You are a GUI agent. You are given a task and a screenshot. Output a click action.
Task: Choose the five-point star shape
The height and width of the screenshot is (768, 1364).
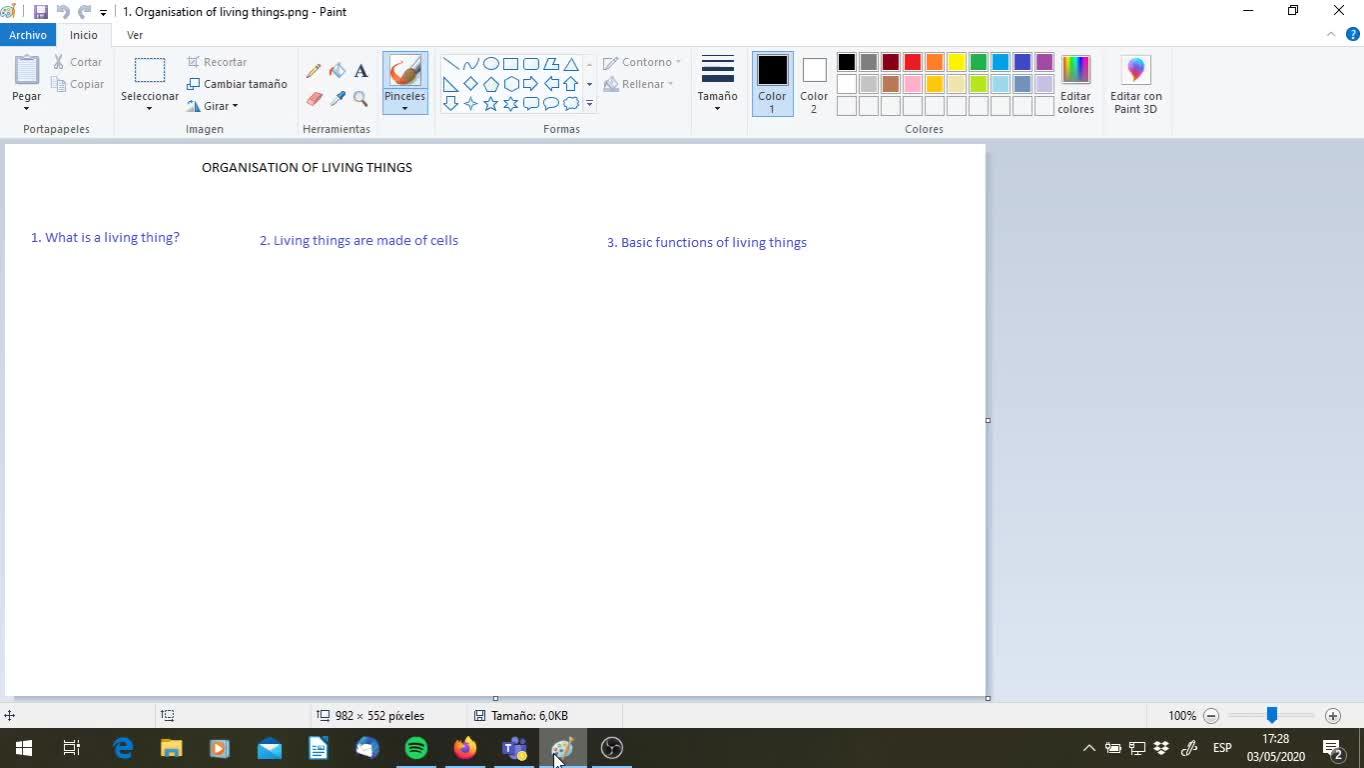coord(490,104)
